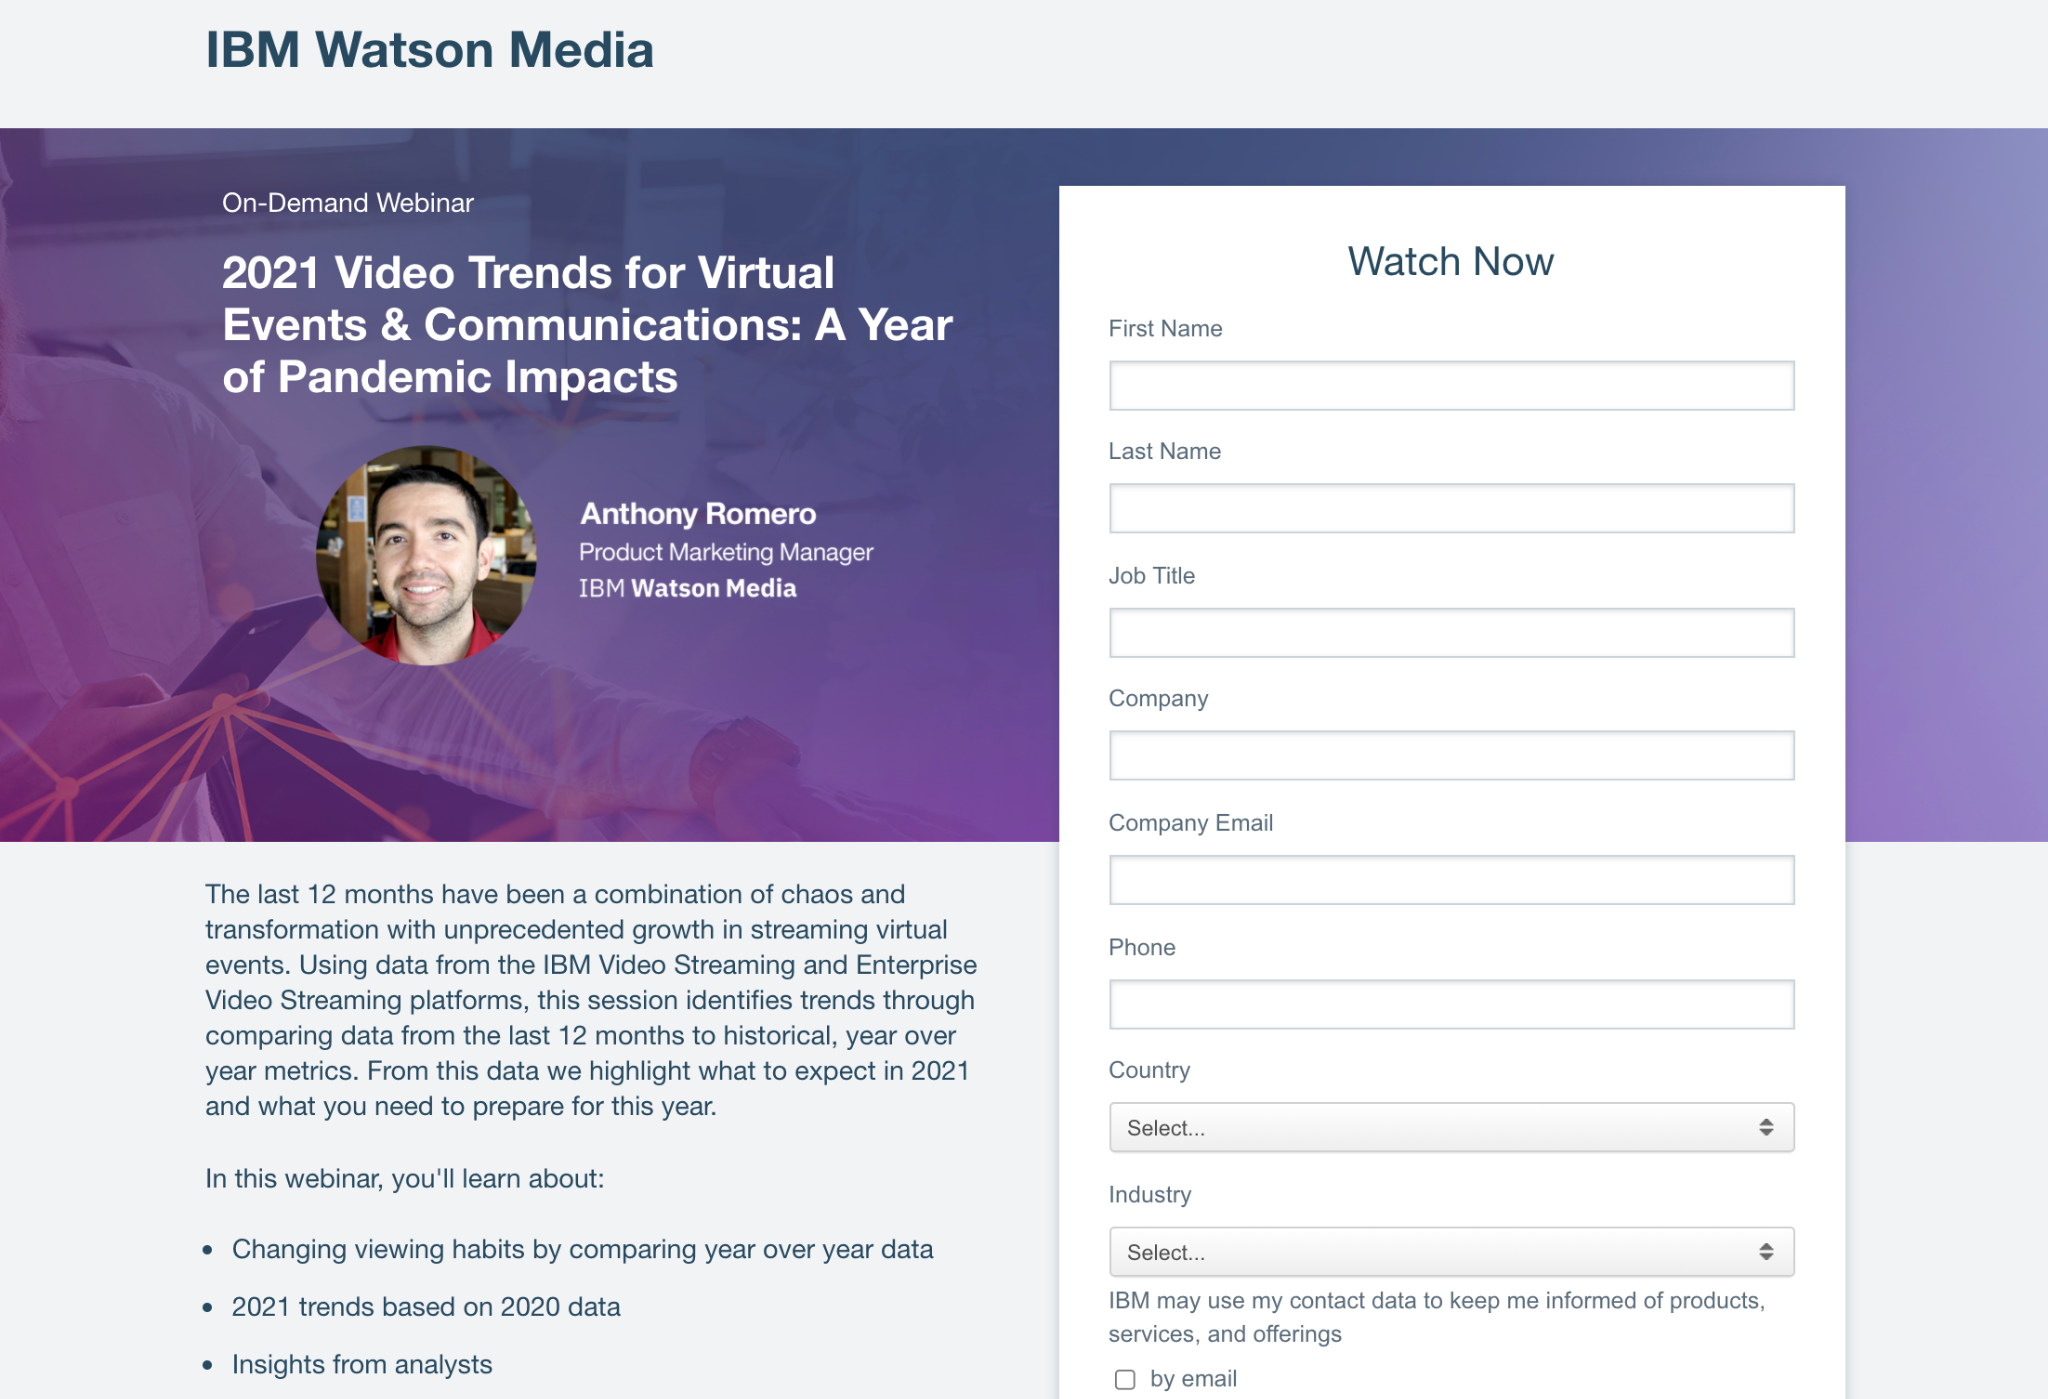Focus the Company Email field
Screen dimensions: 2048x1399
(1451, 880)
